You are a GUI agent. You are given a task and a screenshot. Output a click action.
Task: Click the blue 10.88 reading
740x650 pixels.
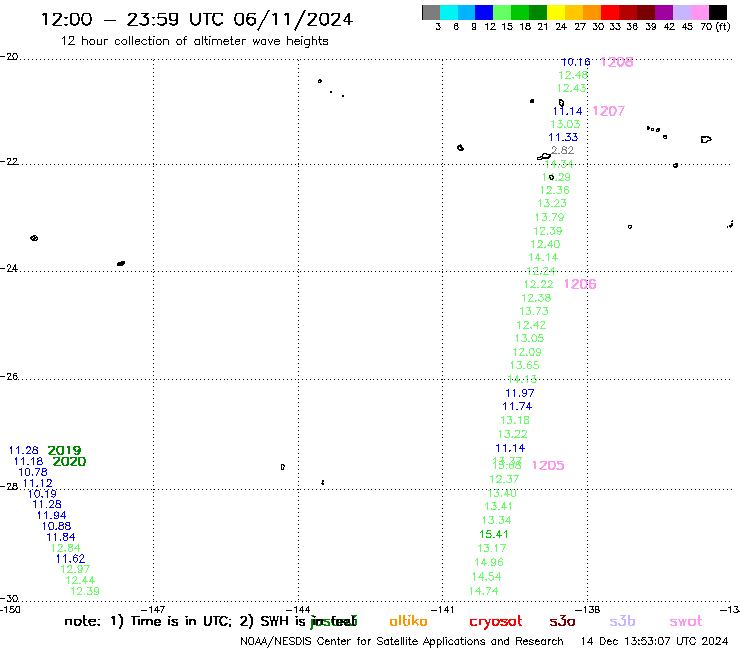tap(56, 526)
